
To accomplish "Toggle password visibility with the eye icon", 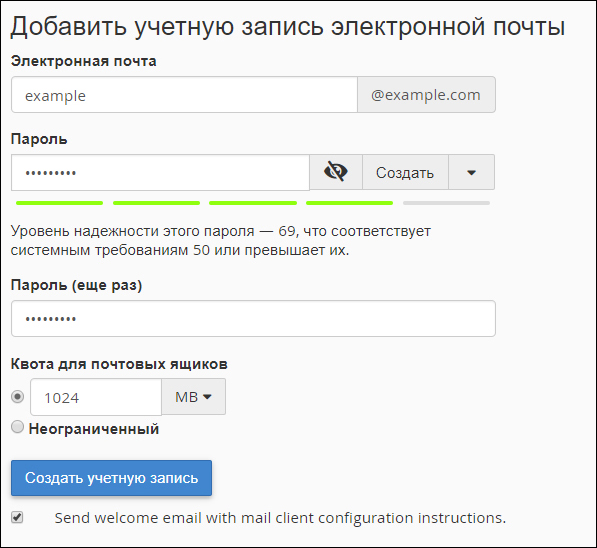I will [336, 172].
